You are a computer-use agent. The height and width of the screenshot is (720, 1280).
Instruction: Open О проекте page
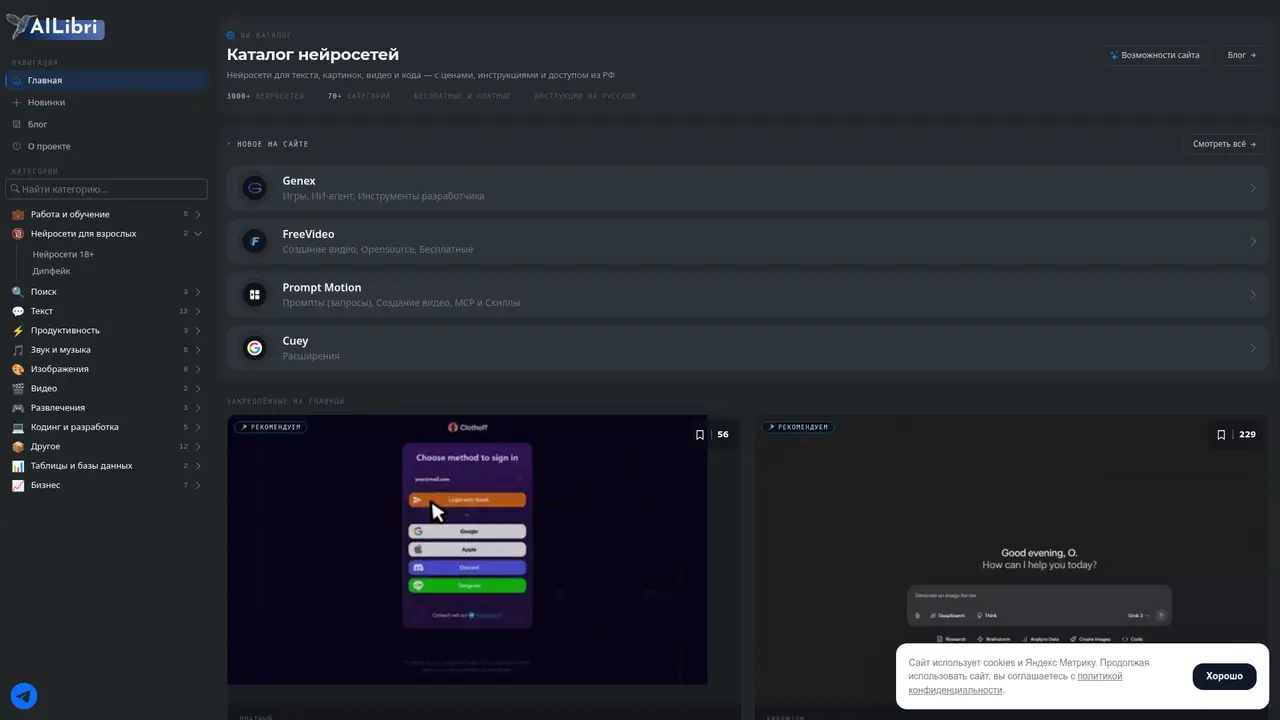click(x=107, y=146)
